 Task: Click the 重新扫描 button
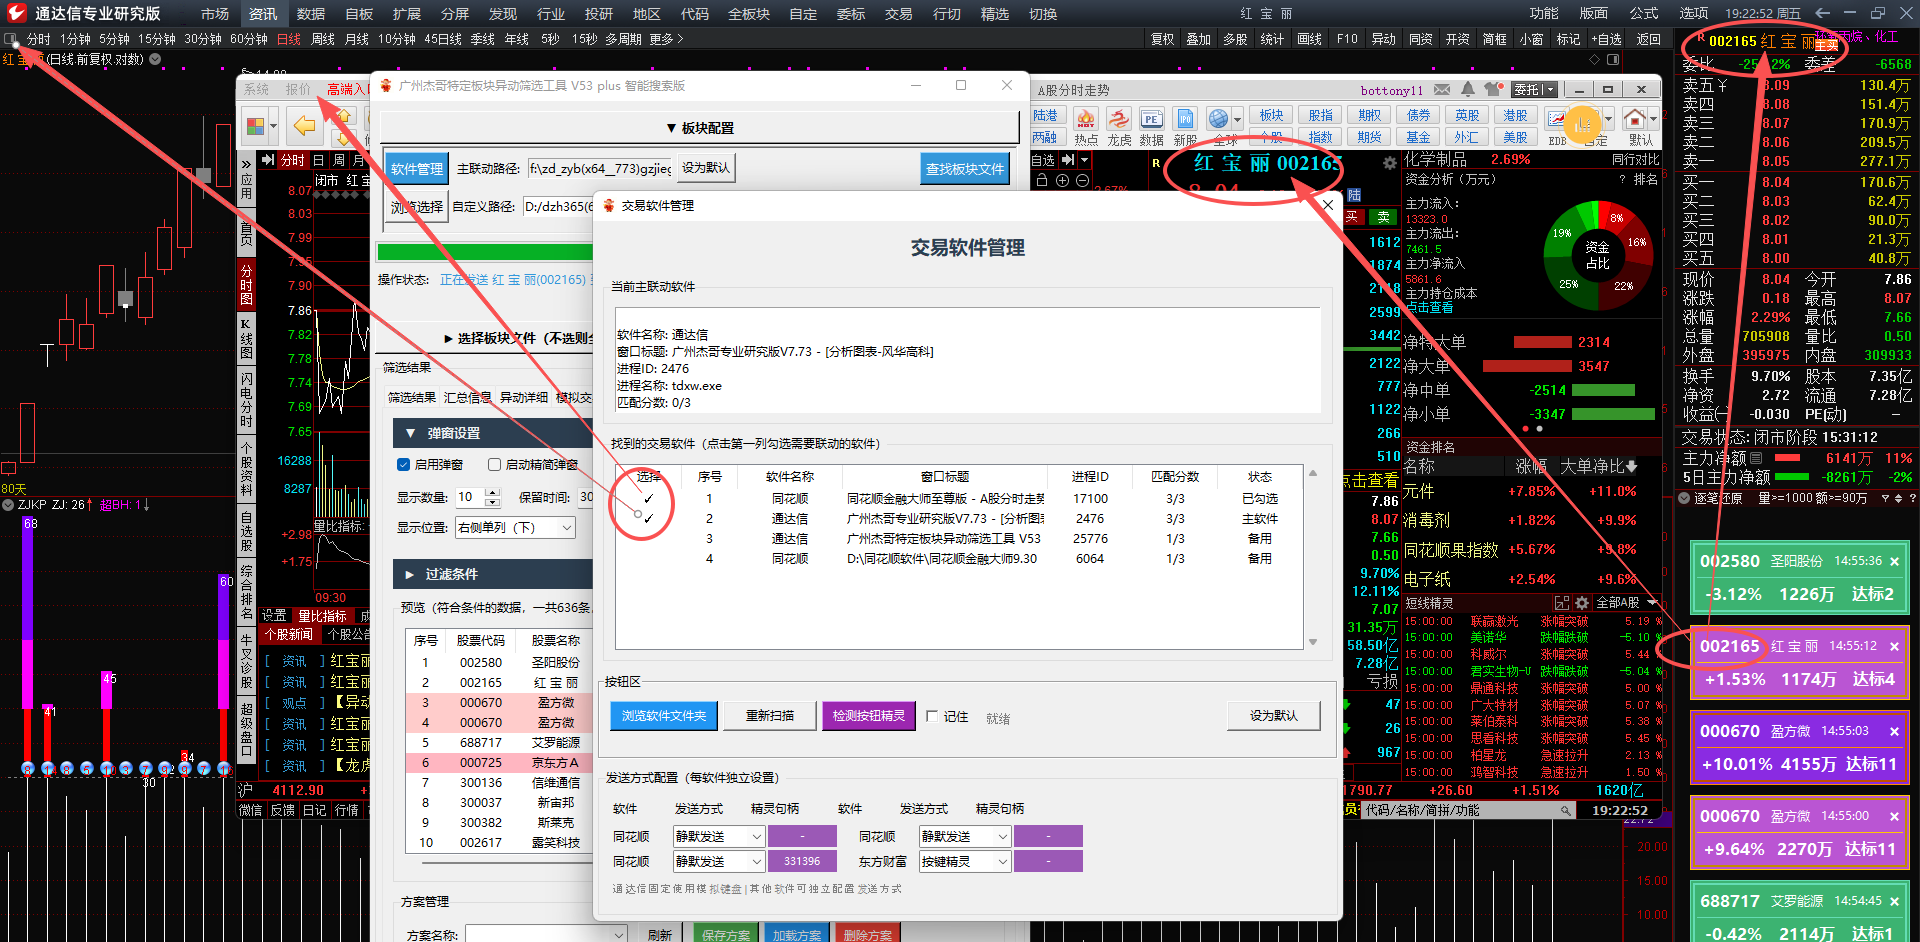[770, 716]
